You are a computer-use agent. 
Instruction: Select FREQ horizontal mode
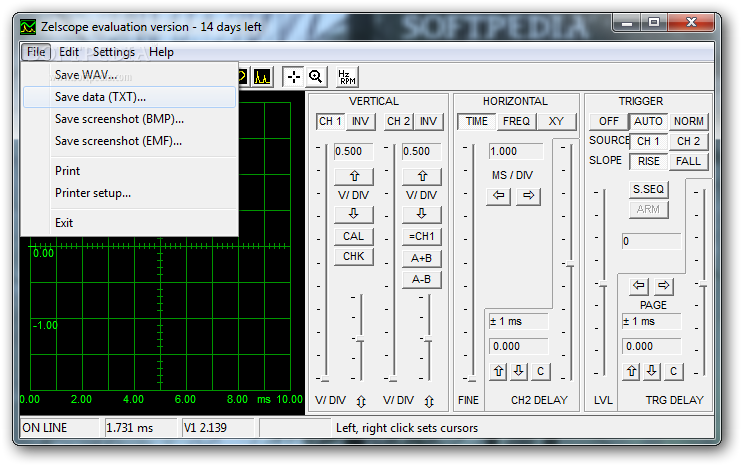516,122
